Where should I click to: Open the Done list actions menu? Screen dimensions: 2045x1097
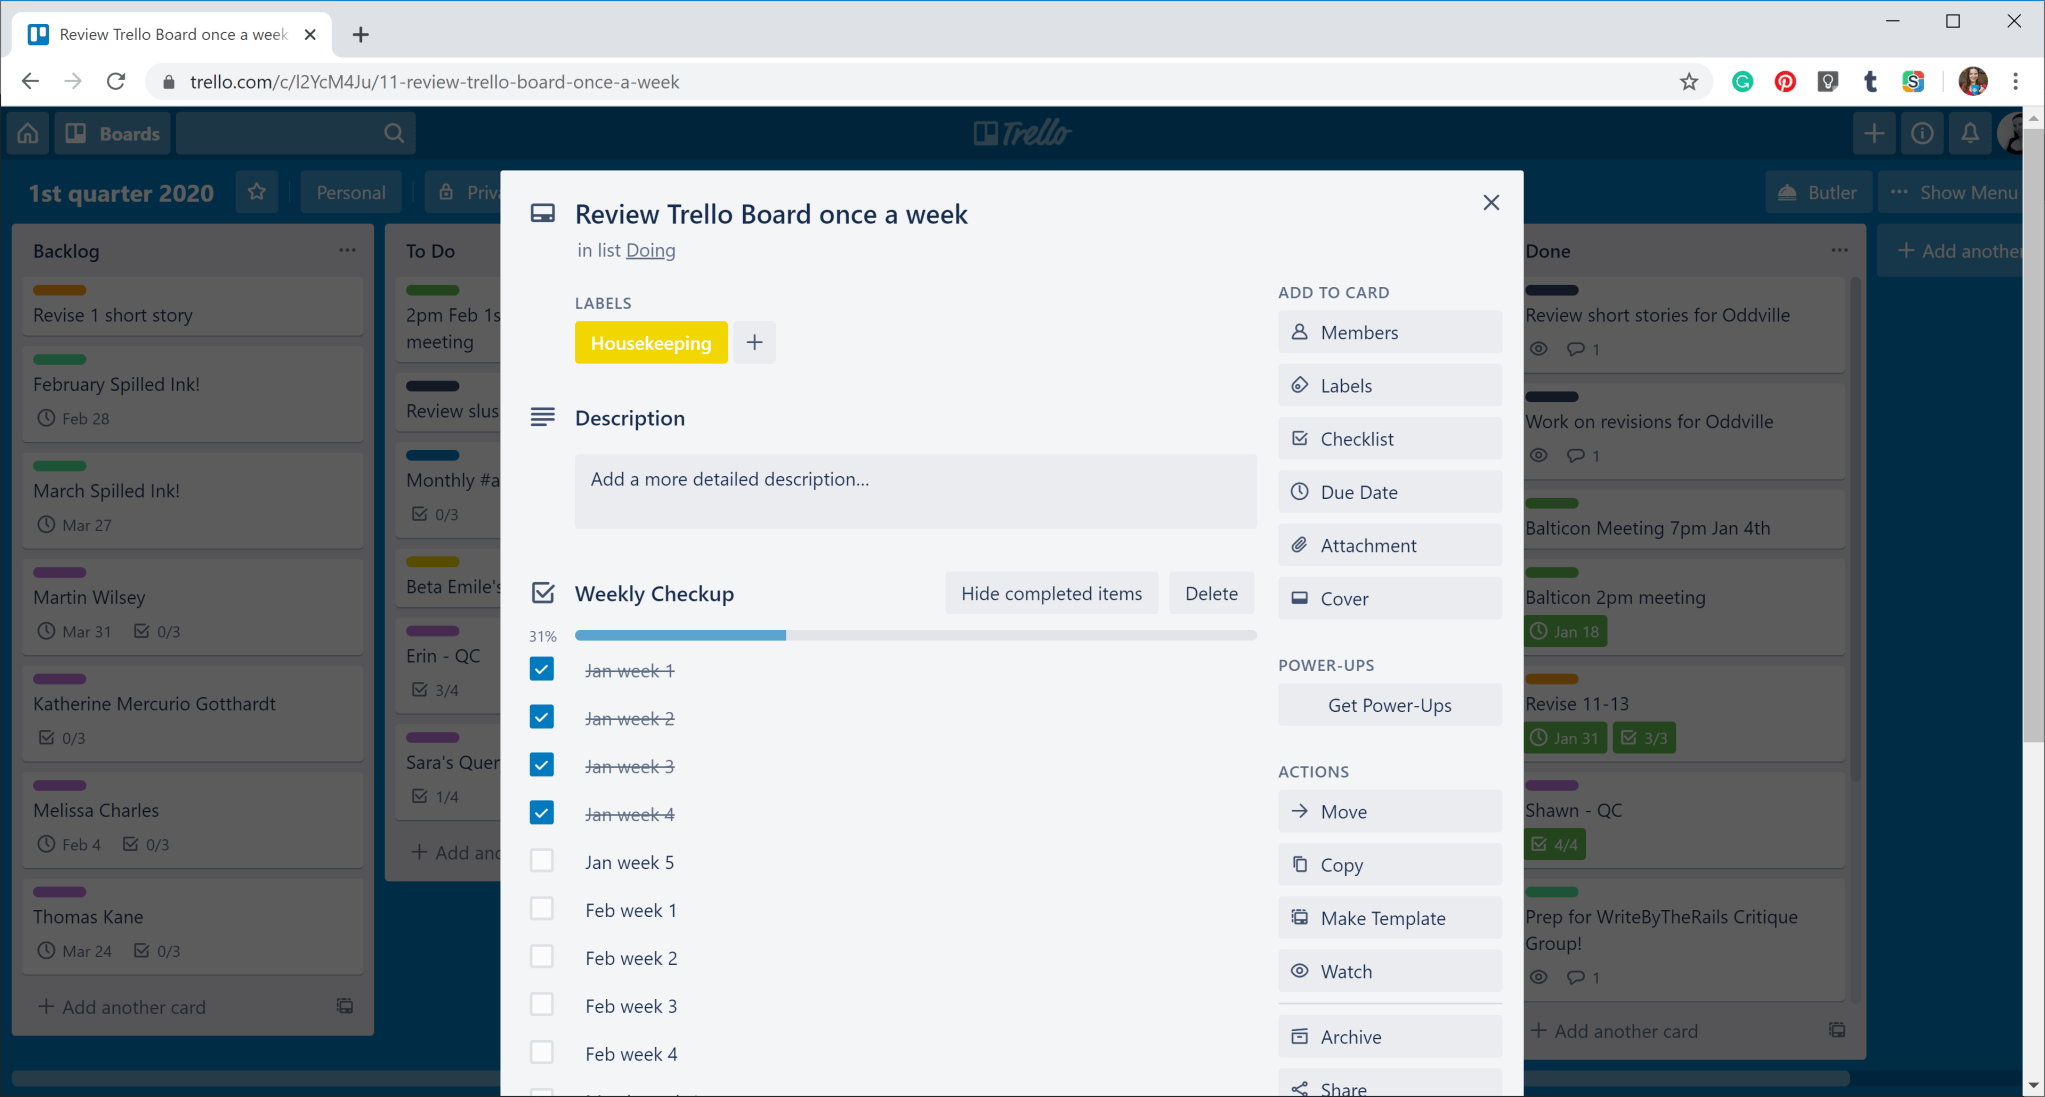tap(1839, 250)
